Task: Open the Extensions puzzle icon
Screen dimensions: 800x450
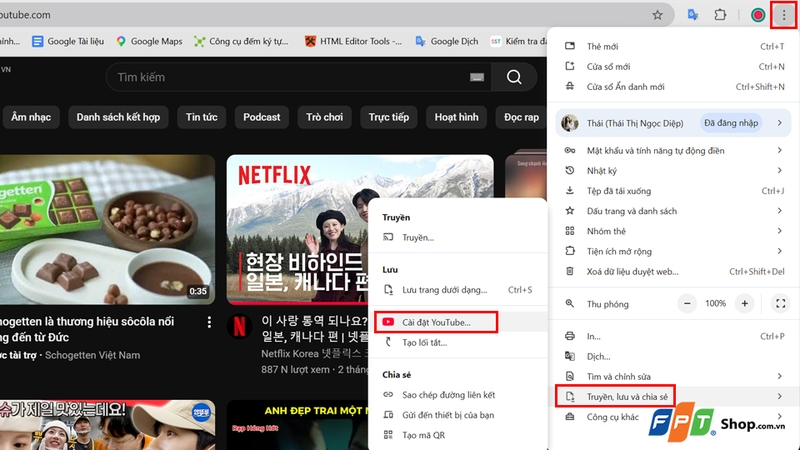Action: pos(720,15)
